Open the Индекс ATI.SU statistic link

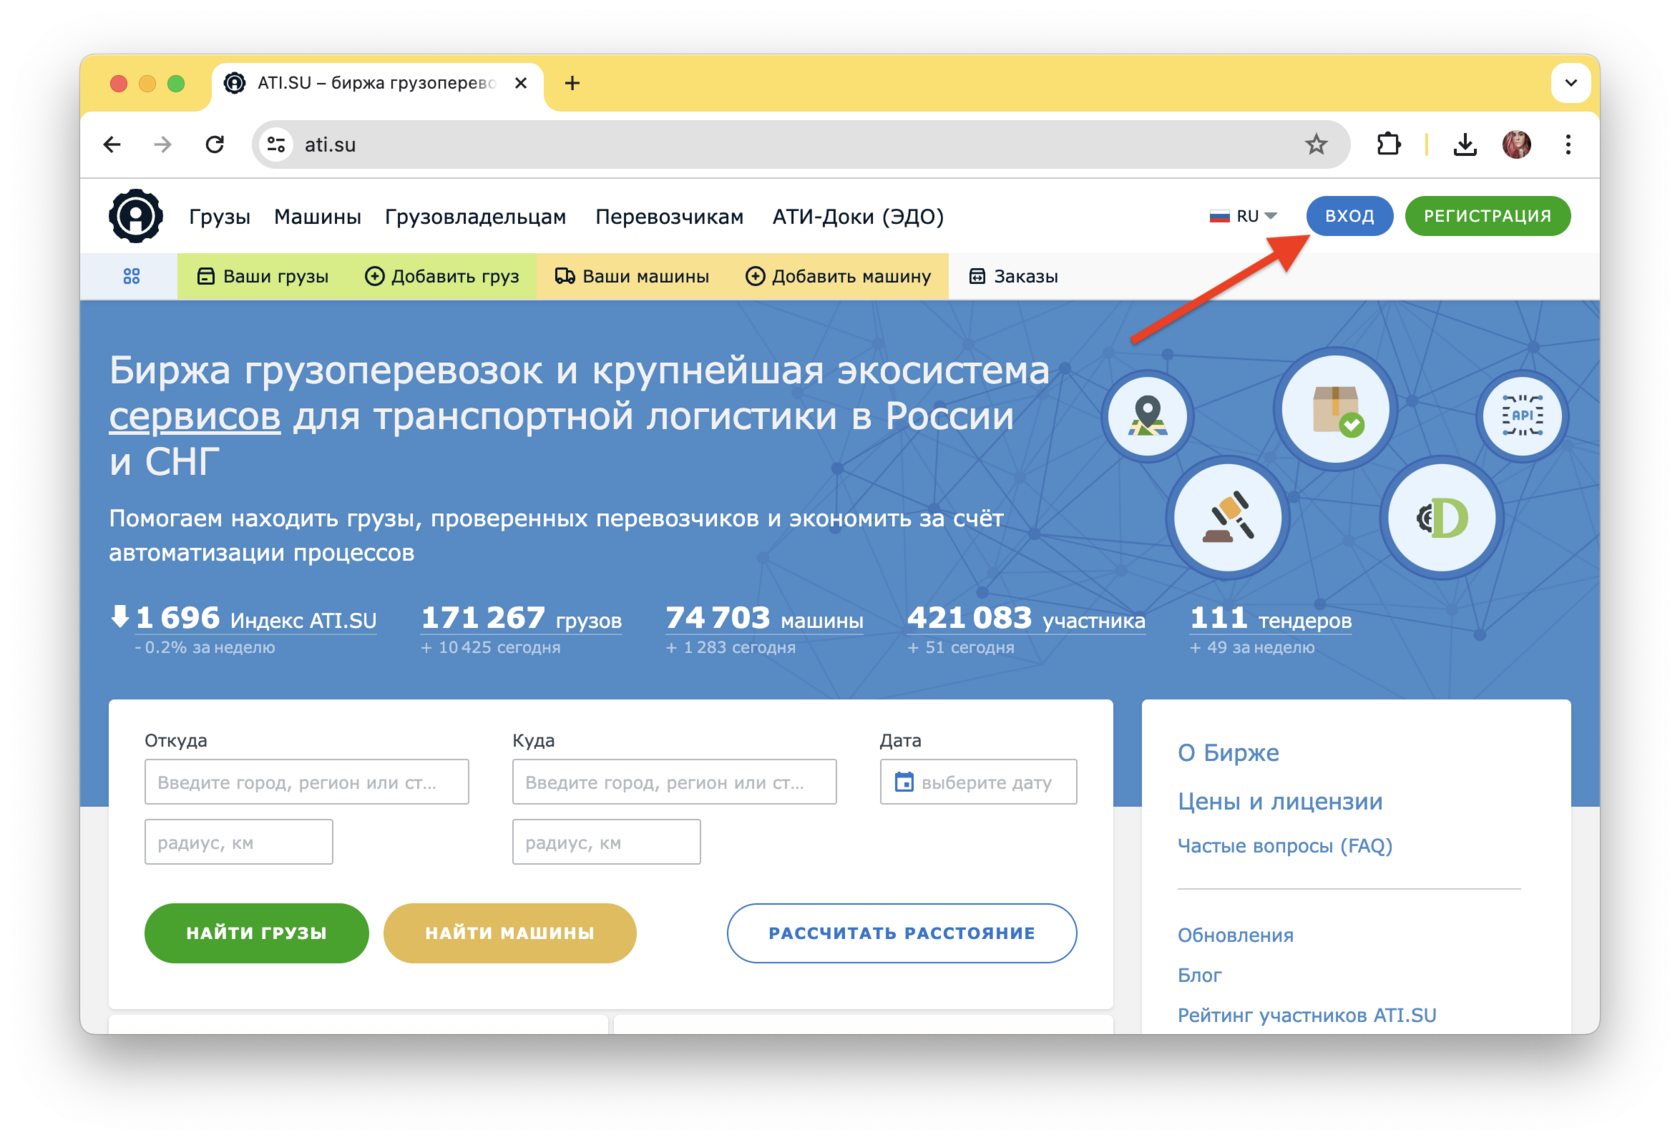click(256, 619)
